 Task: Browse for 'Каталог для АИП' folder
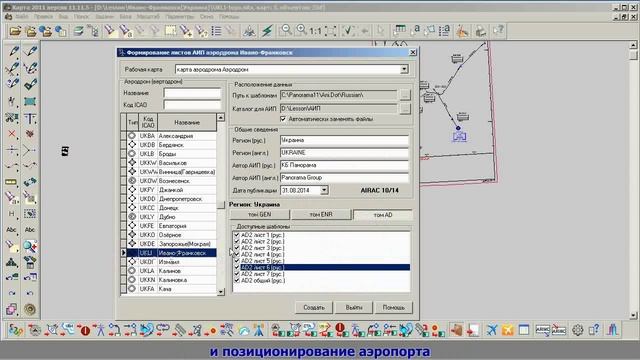[404, 109]
